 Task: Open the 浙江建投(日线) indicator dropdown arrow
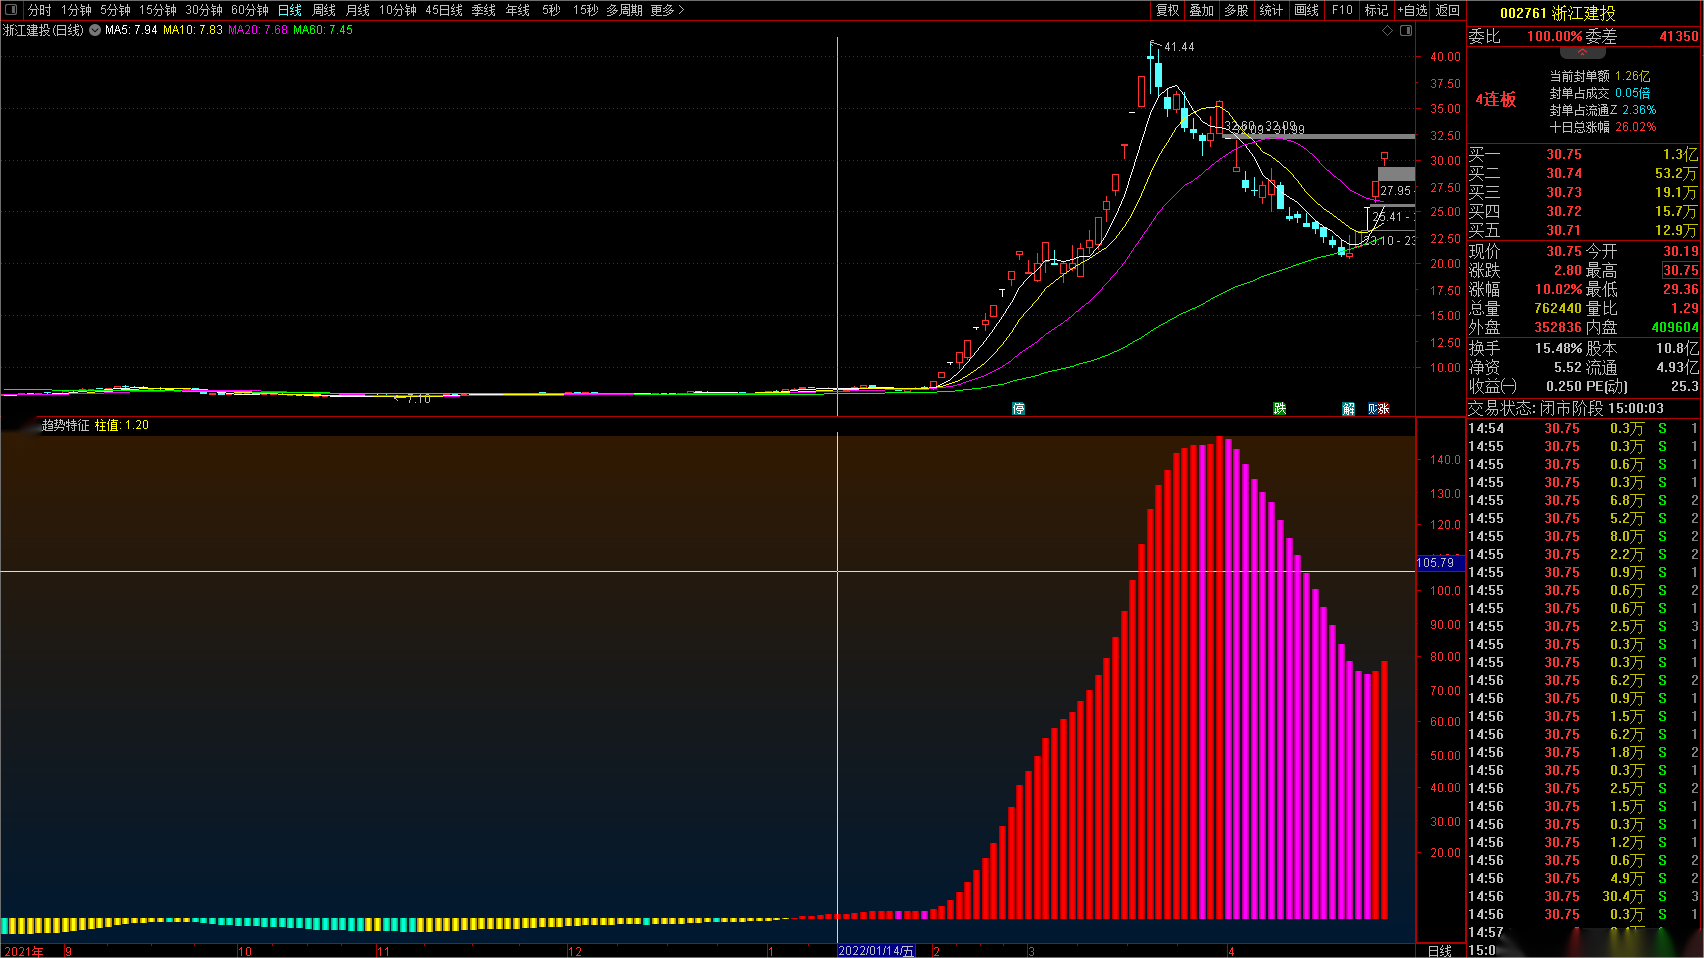pos(95,30)
